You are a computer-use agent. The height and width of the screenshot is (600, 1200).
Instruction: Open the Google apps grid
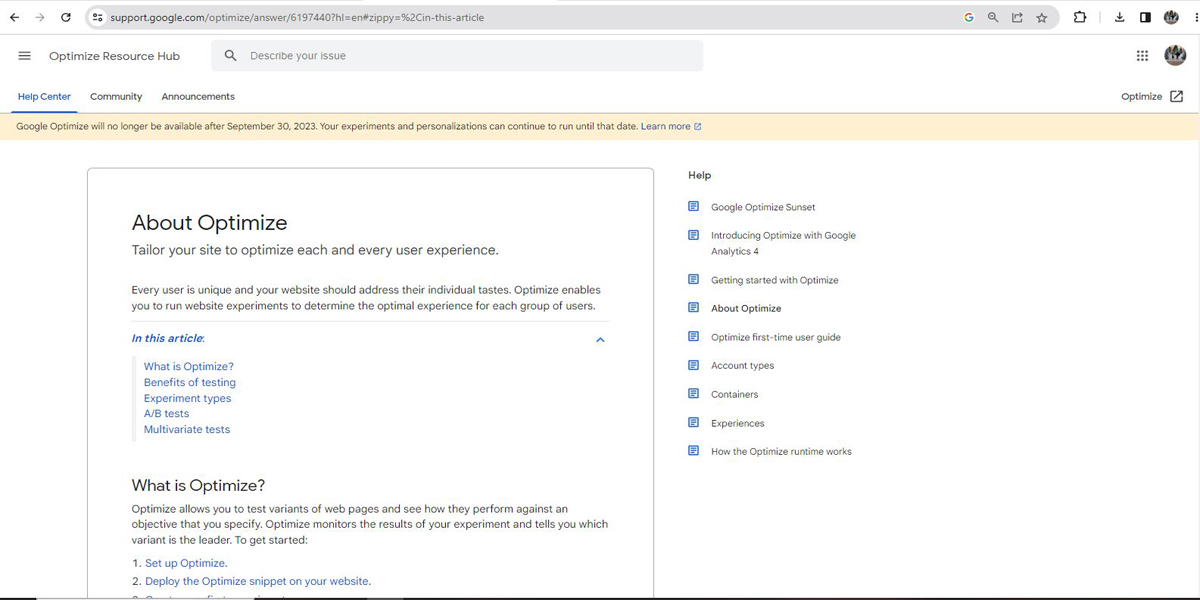pos(1142,56)
